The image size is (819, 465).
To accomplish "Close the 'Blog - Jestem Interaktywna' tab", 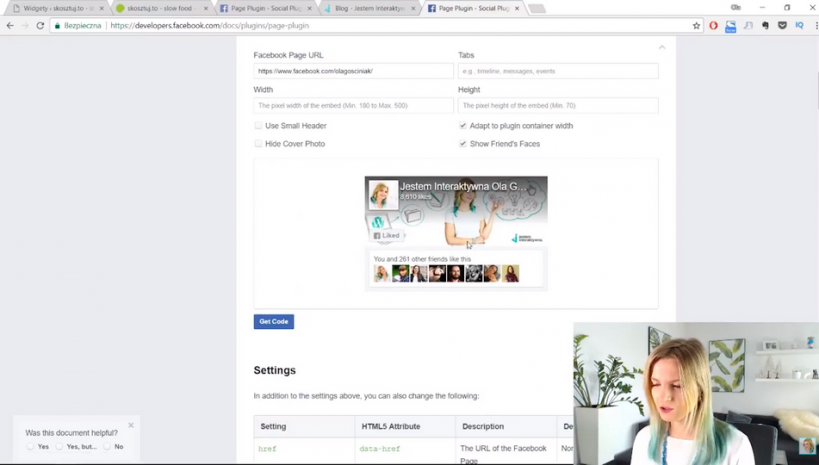I will (413, 8).
